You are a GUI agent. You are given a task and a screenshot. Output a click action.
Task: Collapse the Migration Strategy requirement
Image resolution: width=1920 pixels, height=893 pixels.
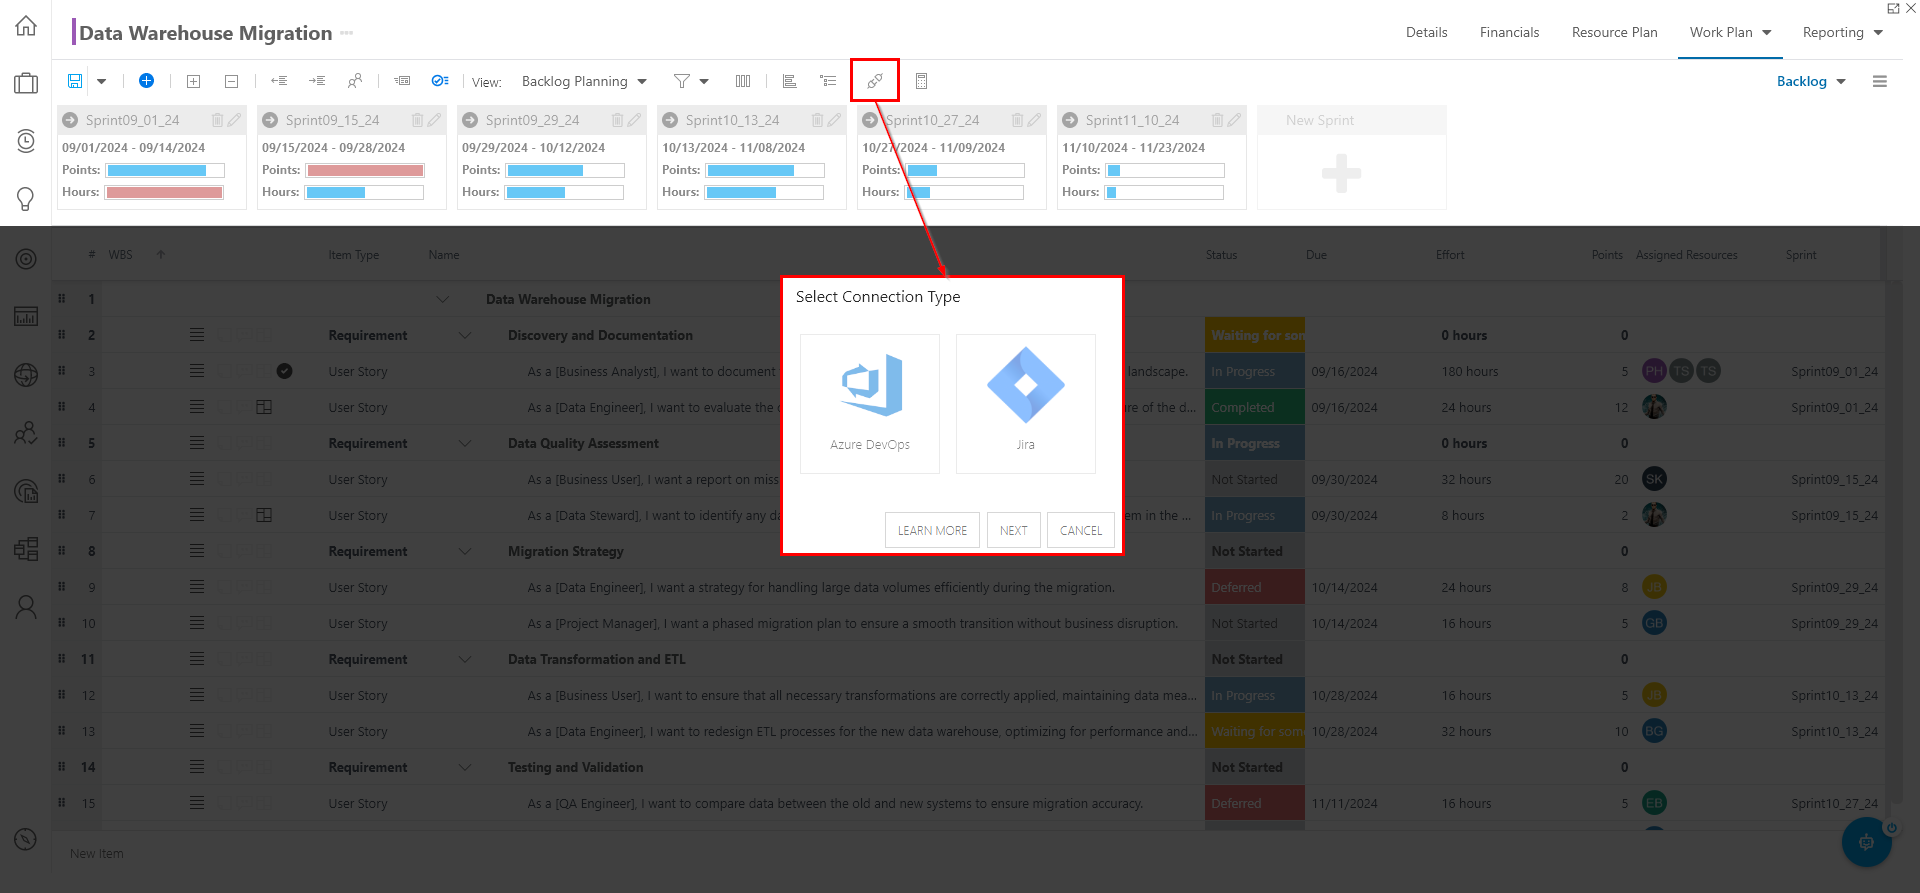click(x=465, y=551)
